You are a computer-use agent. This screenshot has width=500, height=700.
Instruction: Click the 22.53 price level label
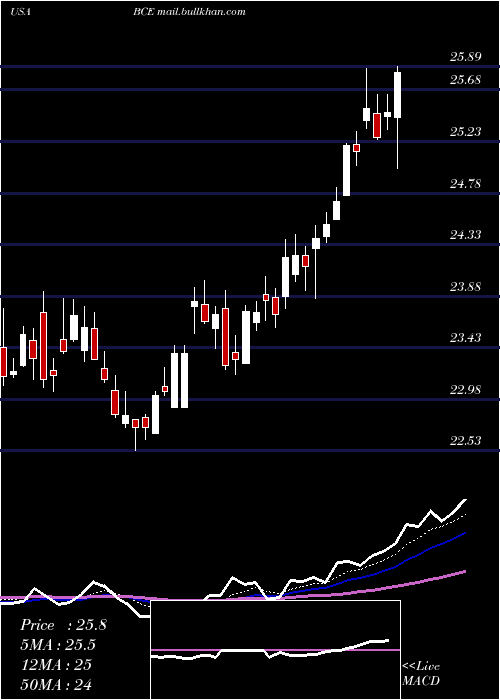pyautogui.click(x=465, y=441)
